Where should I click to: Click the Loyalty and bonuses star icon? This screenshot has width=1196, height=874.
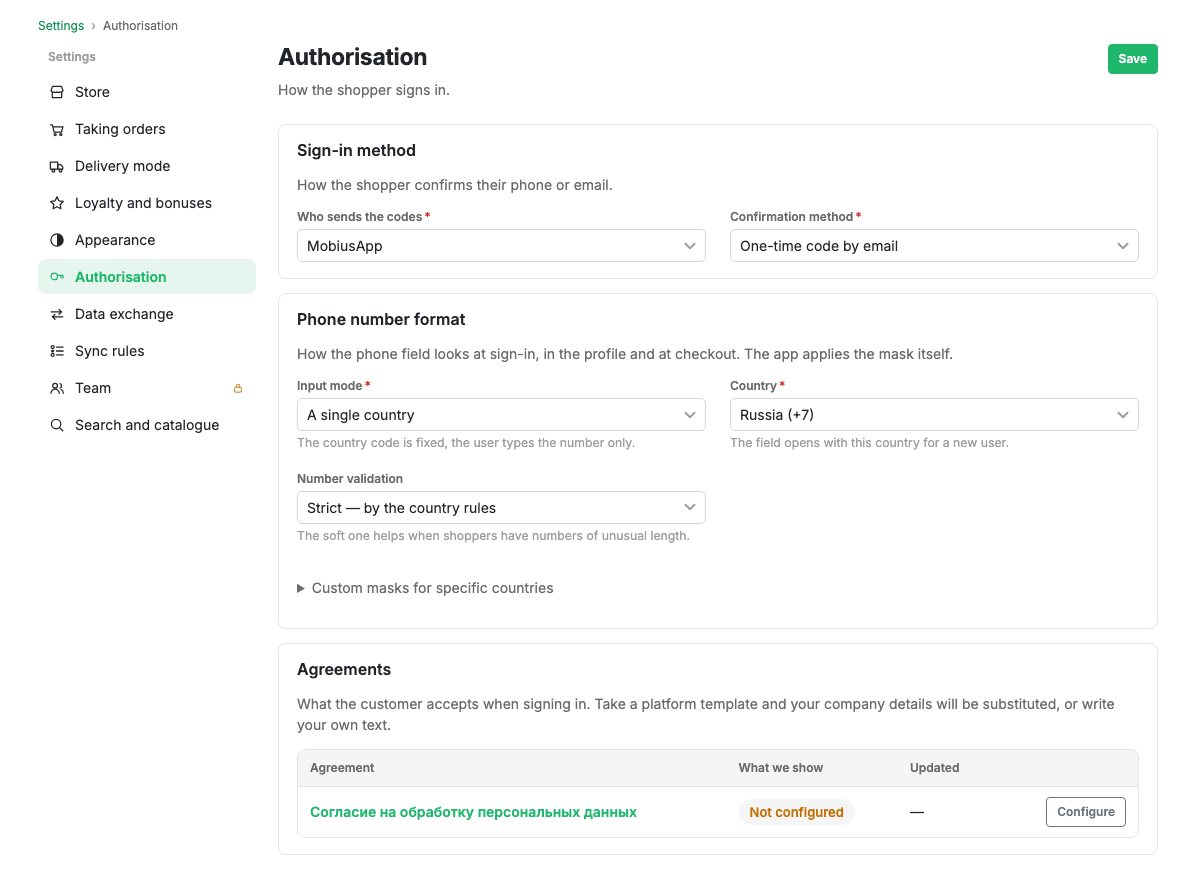coord(57,204)
